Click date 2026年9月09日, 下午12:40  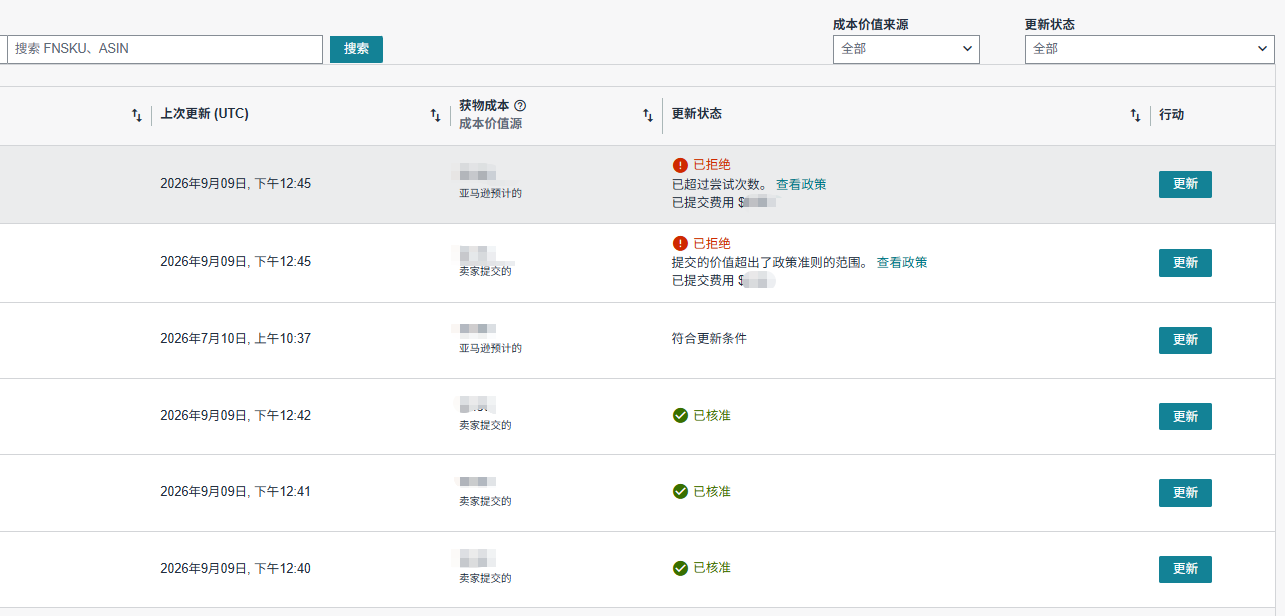[235, 568]
